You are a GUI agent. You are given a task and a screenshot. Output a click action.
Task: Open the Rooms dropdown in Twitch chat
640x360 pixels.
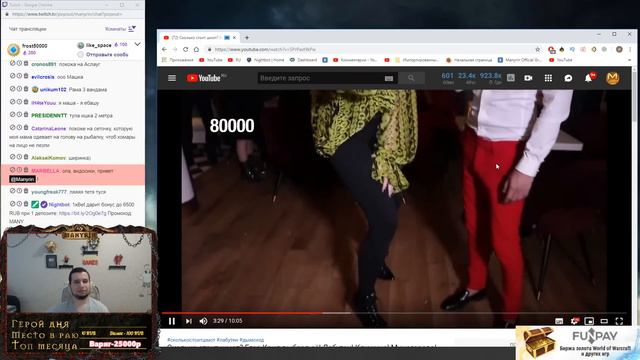click(120, 29)
